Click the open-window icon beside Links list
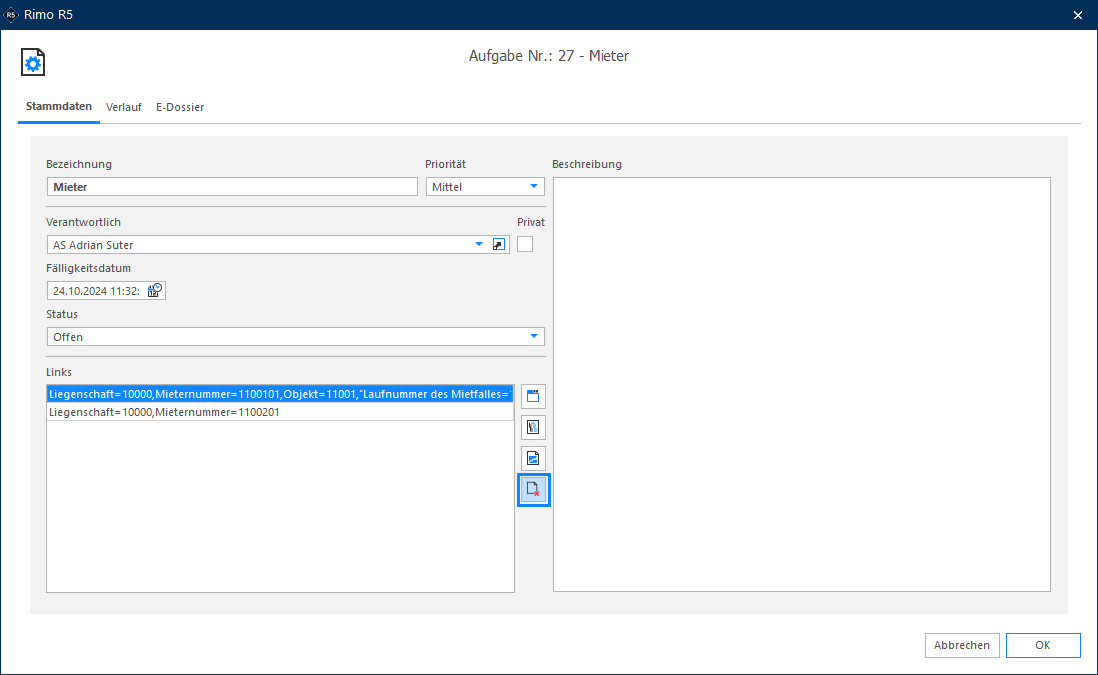The height and width of the screenshot is (675, 1098). [x=533, y=396]
